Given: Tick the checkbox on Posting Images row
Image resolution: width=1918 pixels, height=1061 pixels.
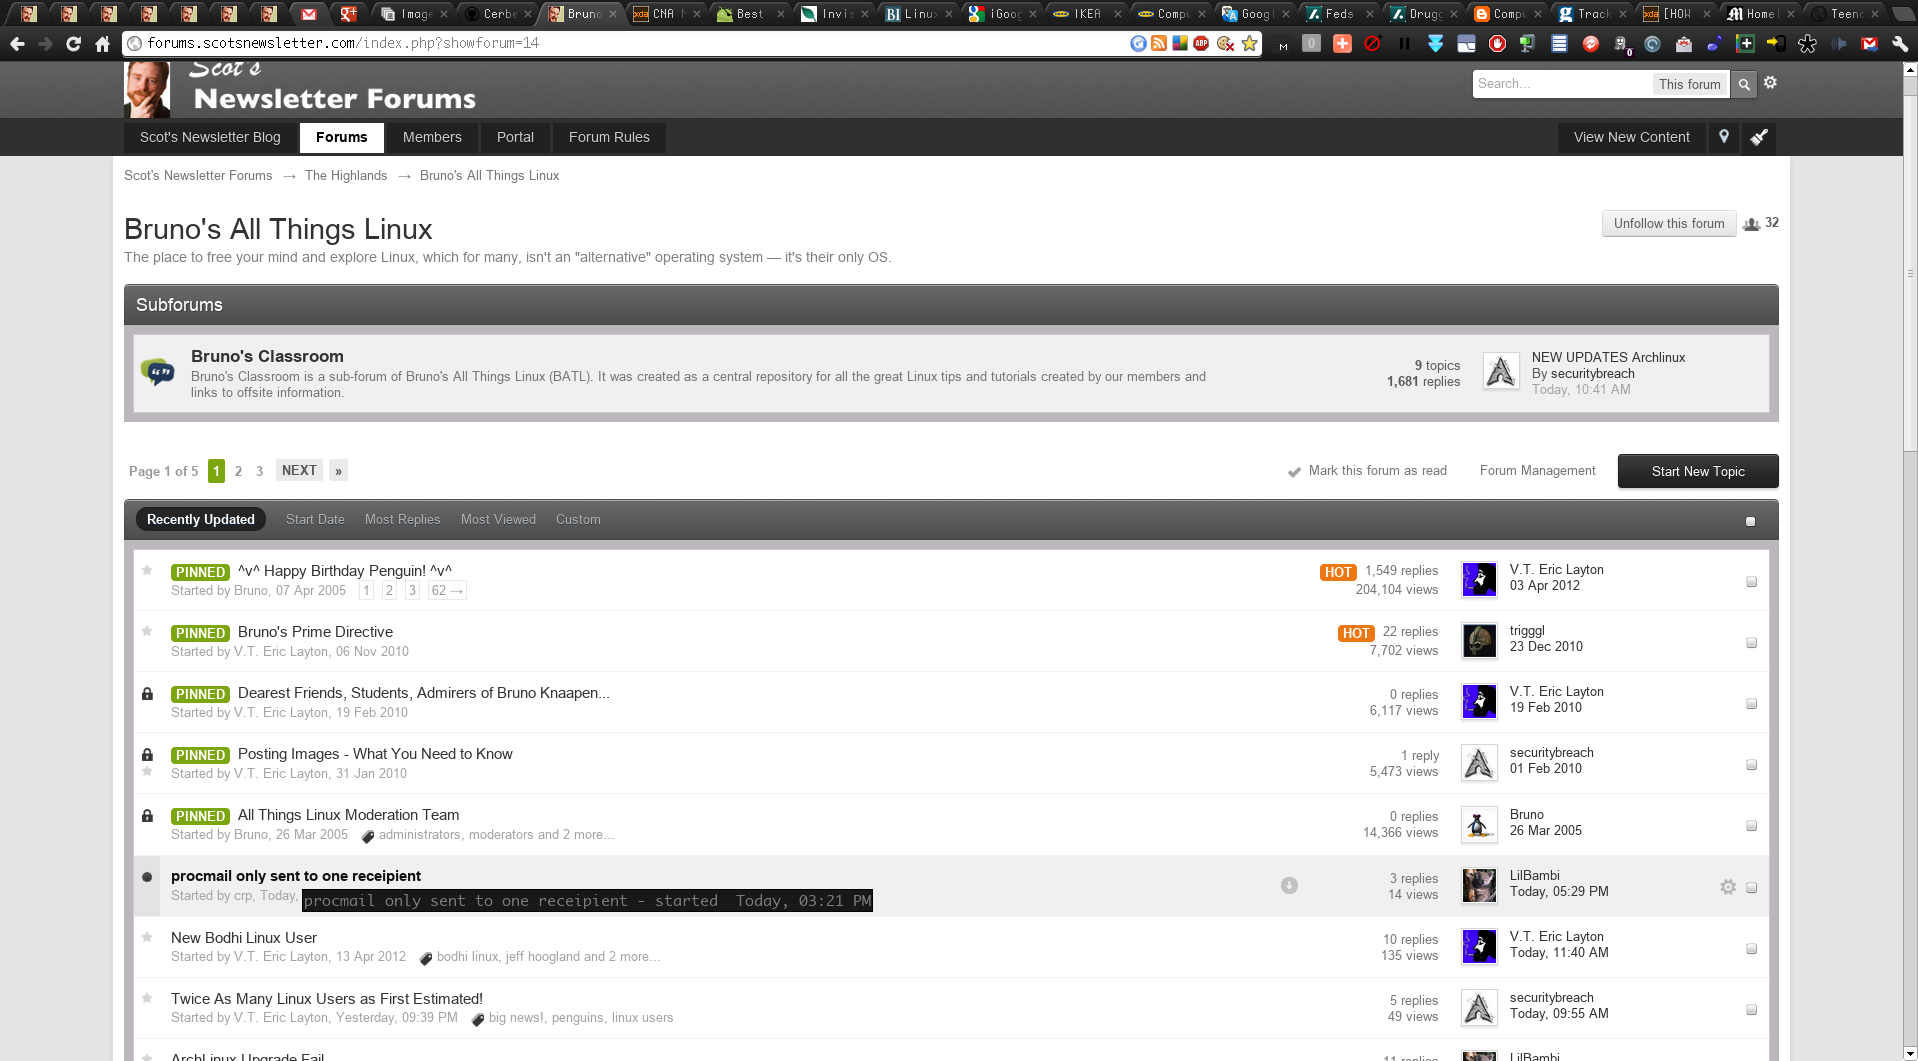Looking at the screenshot, I should (1751, 765).
